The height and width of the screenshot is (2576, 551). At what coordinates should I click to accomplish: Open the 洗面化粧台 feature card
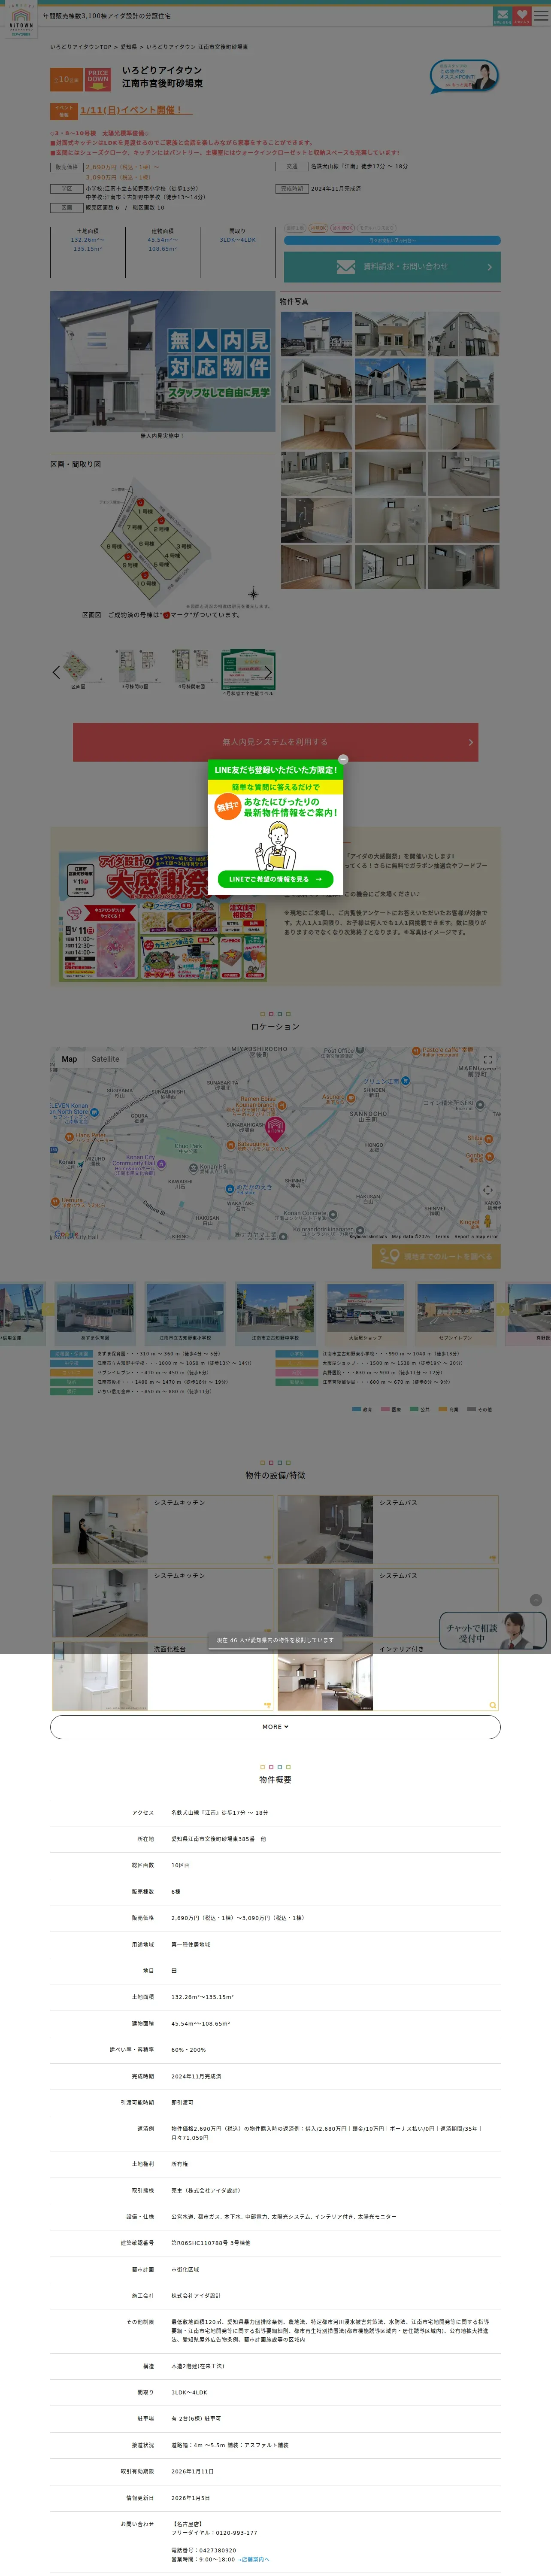pos(162,1676)
